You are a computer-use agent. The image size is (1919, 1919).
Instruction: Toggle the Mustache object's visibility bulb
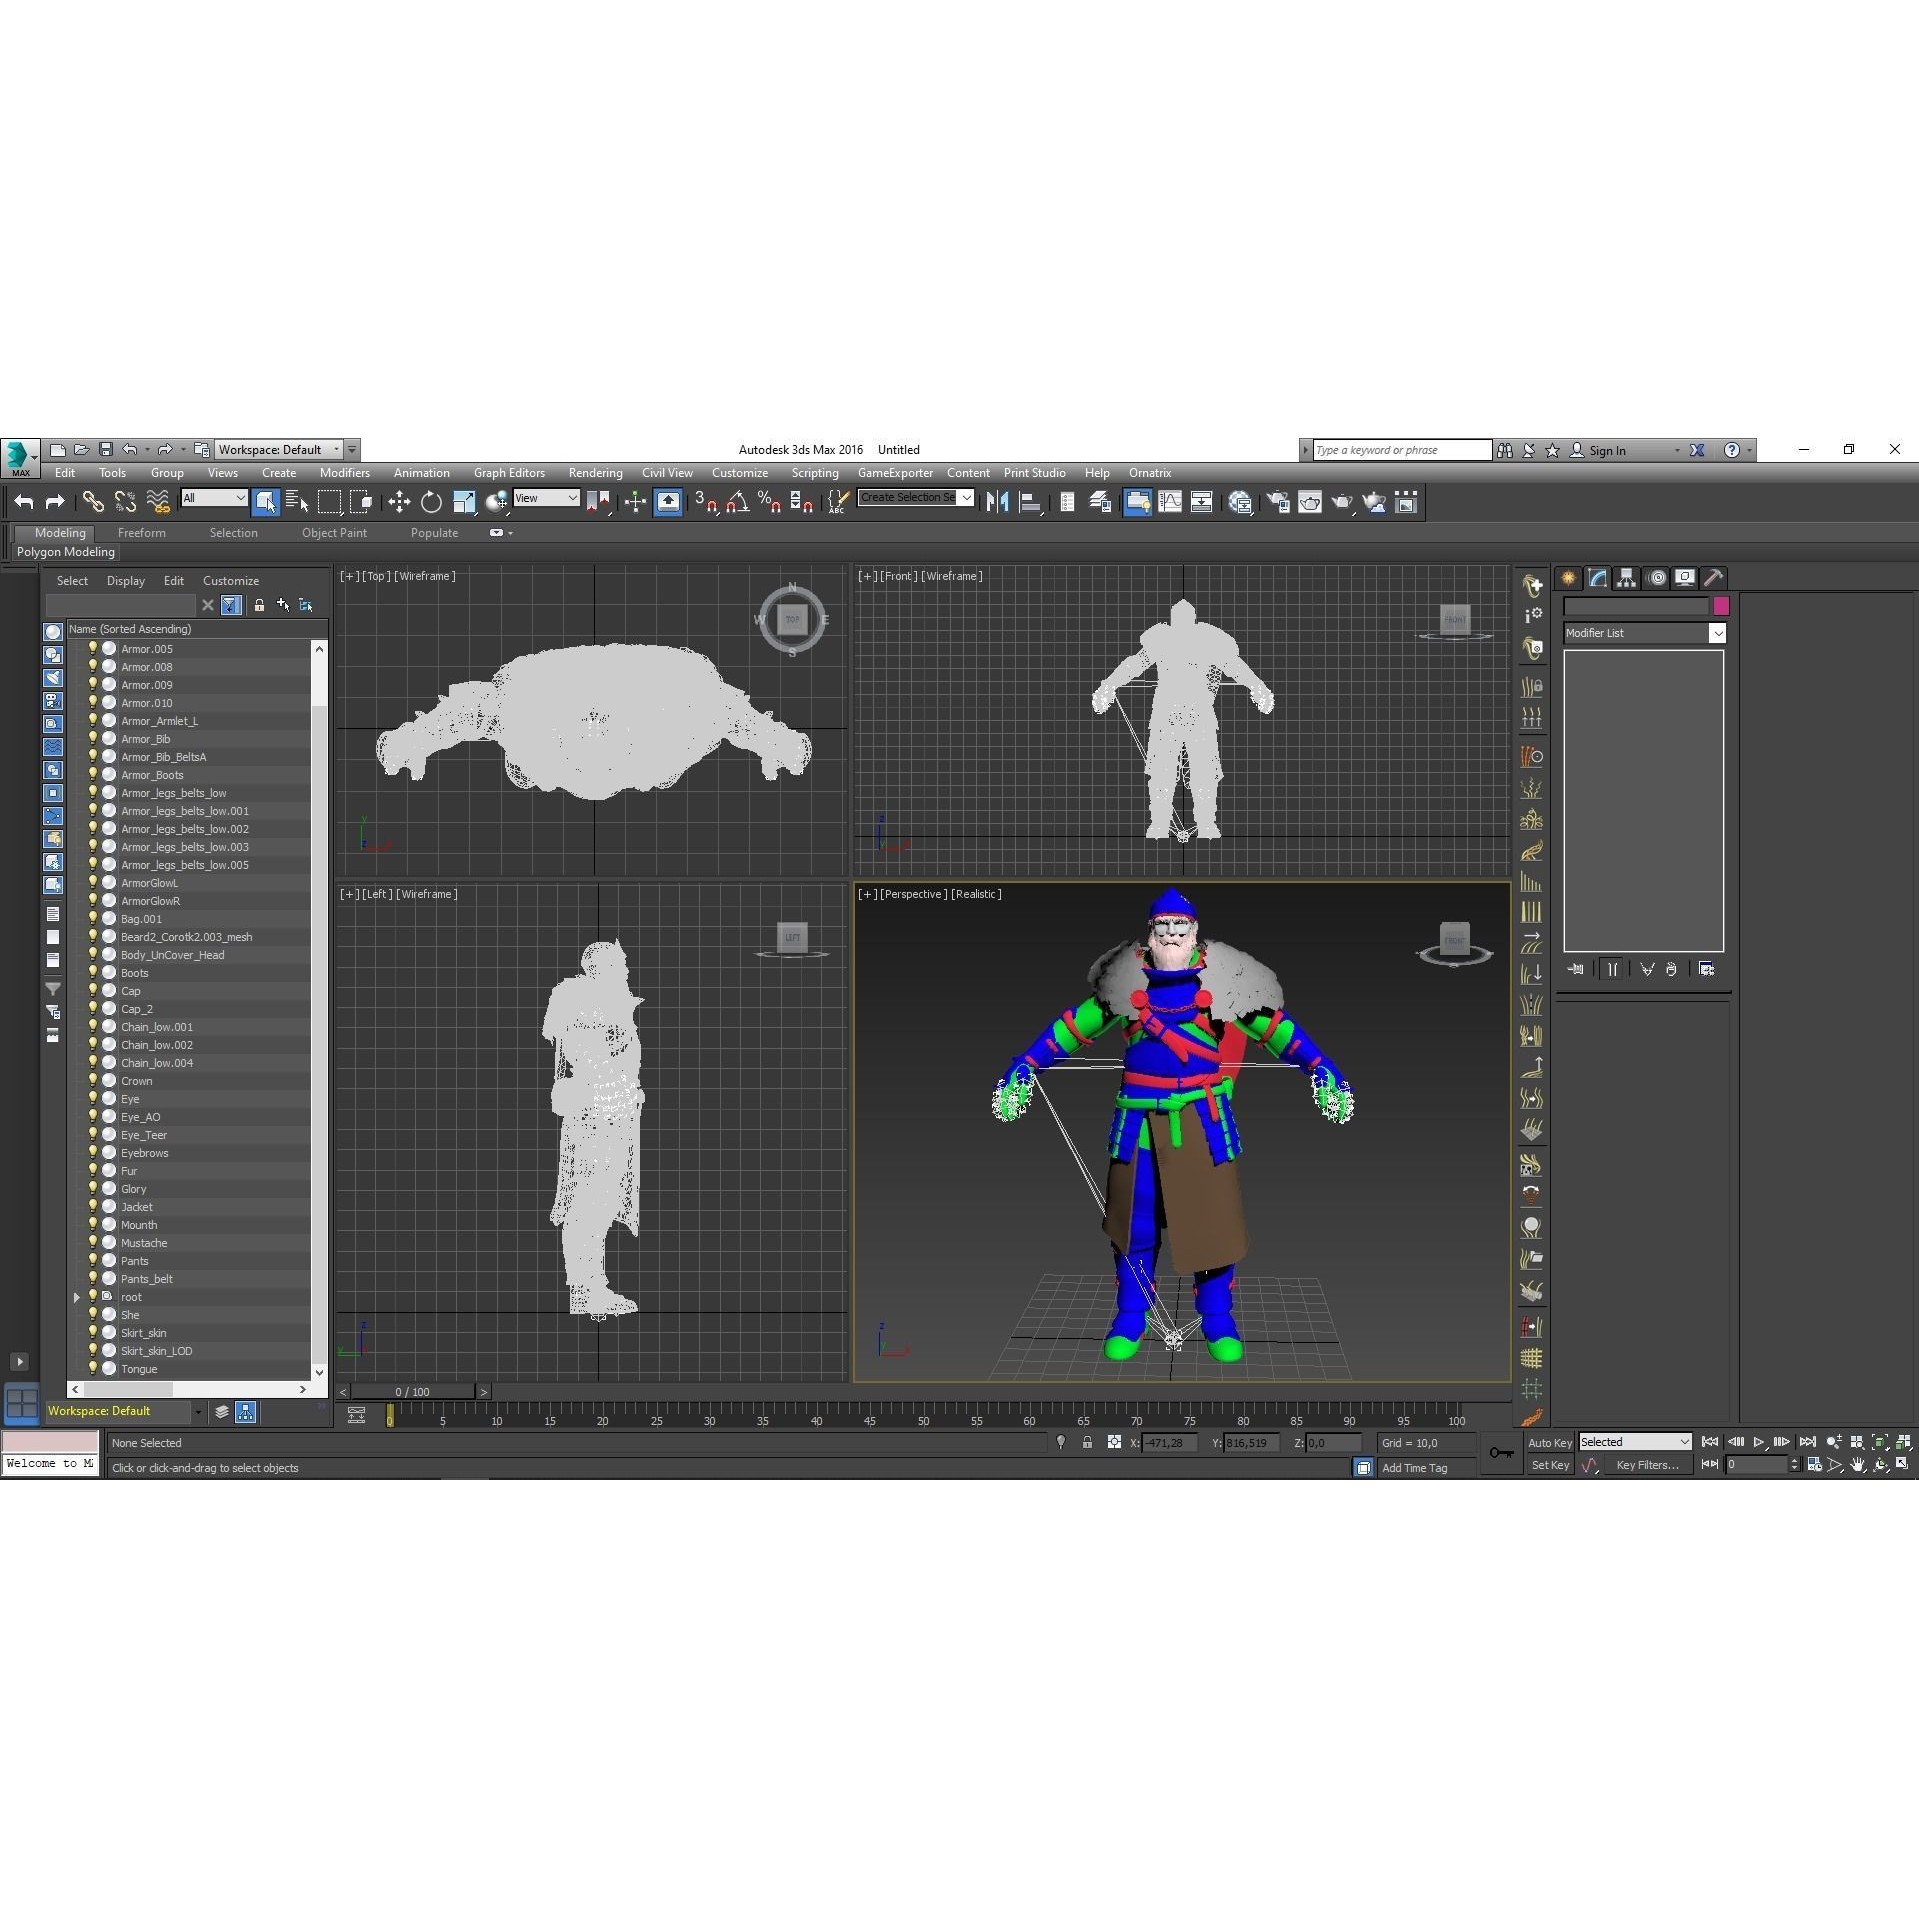[x=93, y=1243]
